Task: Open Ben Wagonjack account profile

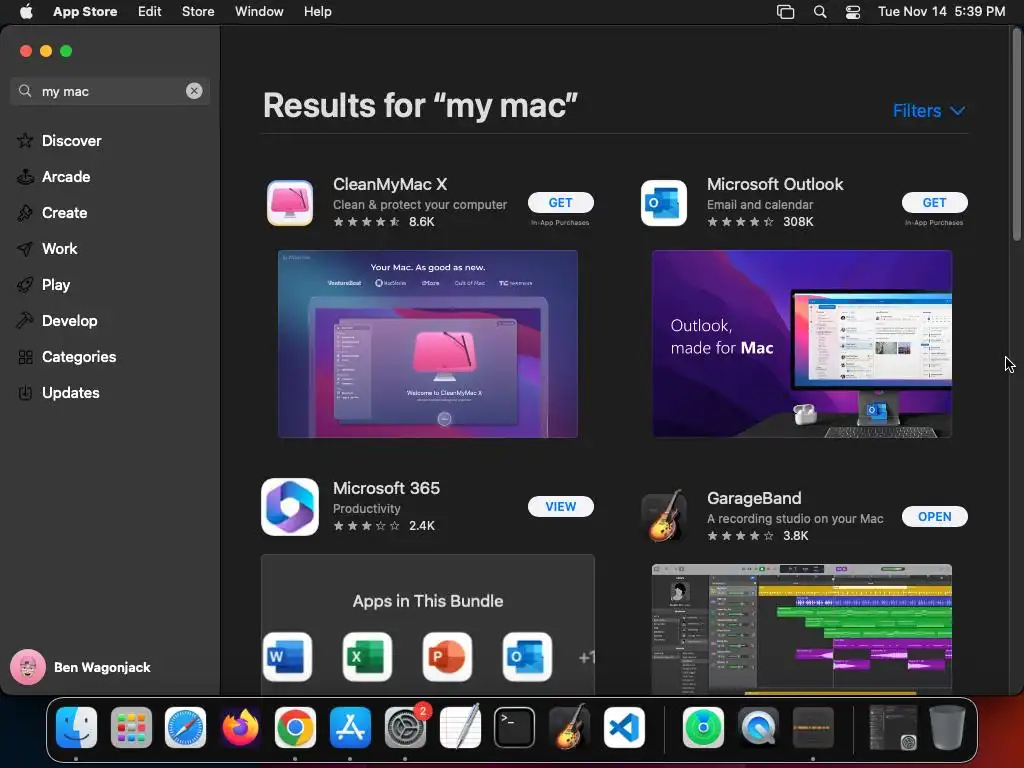Action: (80, 667)
